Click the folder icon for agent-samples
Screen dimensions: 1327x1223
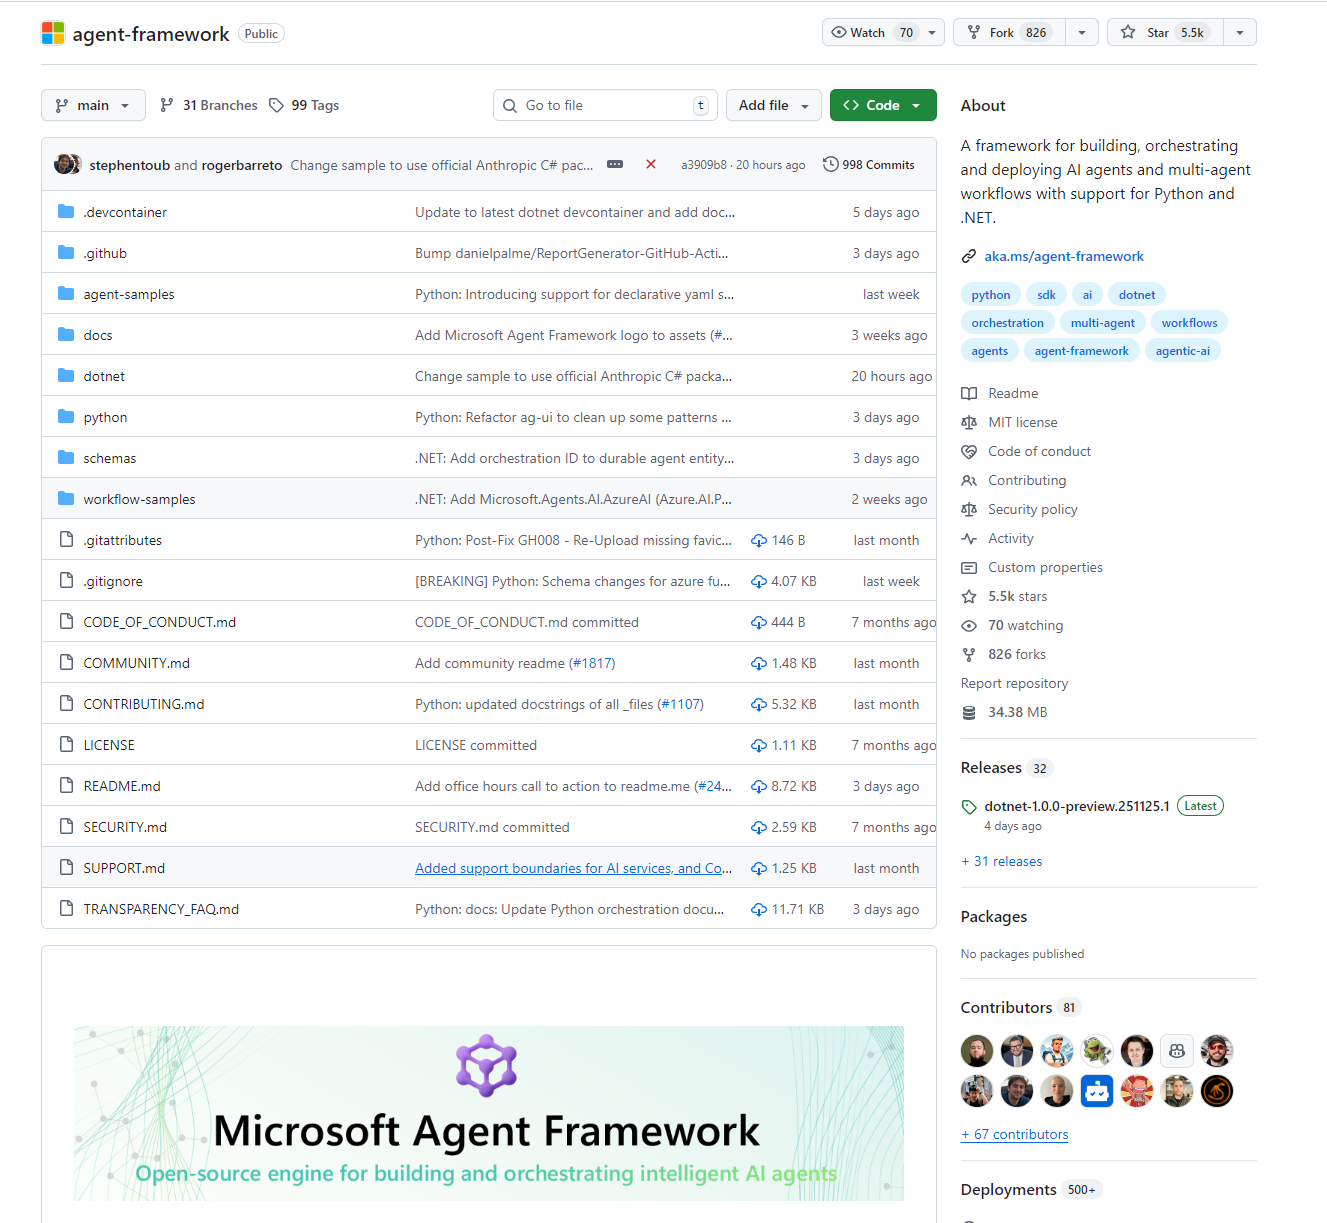click(66, 294)
